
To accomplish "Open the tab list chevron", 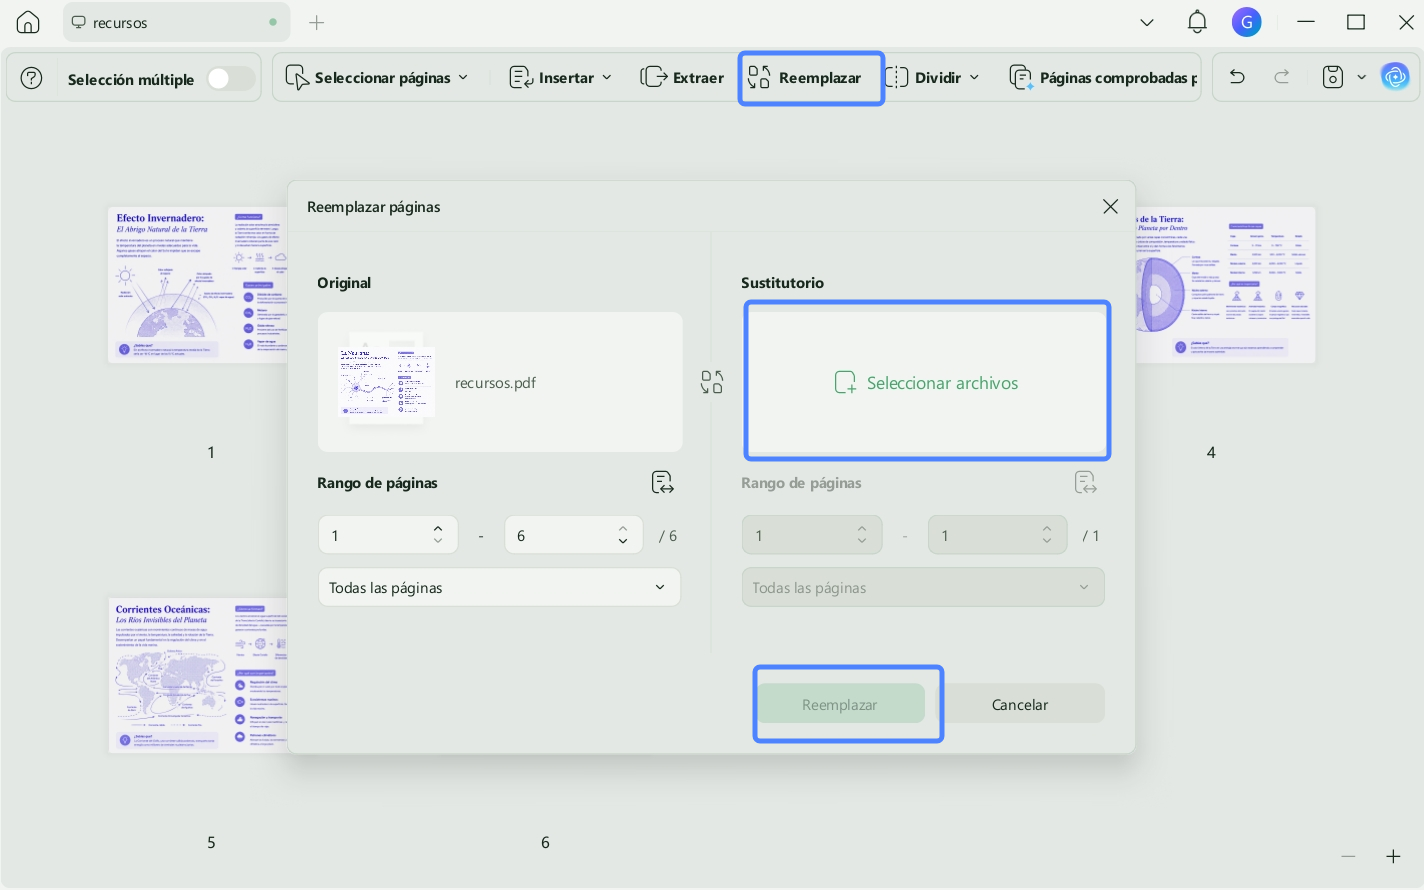I will coord(1147,22).
